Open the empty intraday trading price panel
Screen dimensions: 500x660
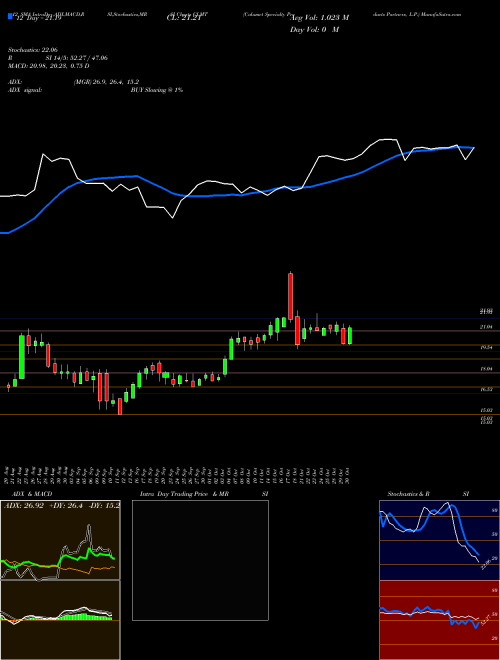click(x=200, y=560)
